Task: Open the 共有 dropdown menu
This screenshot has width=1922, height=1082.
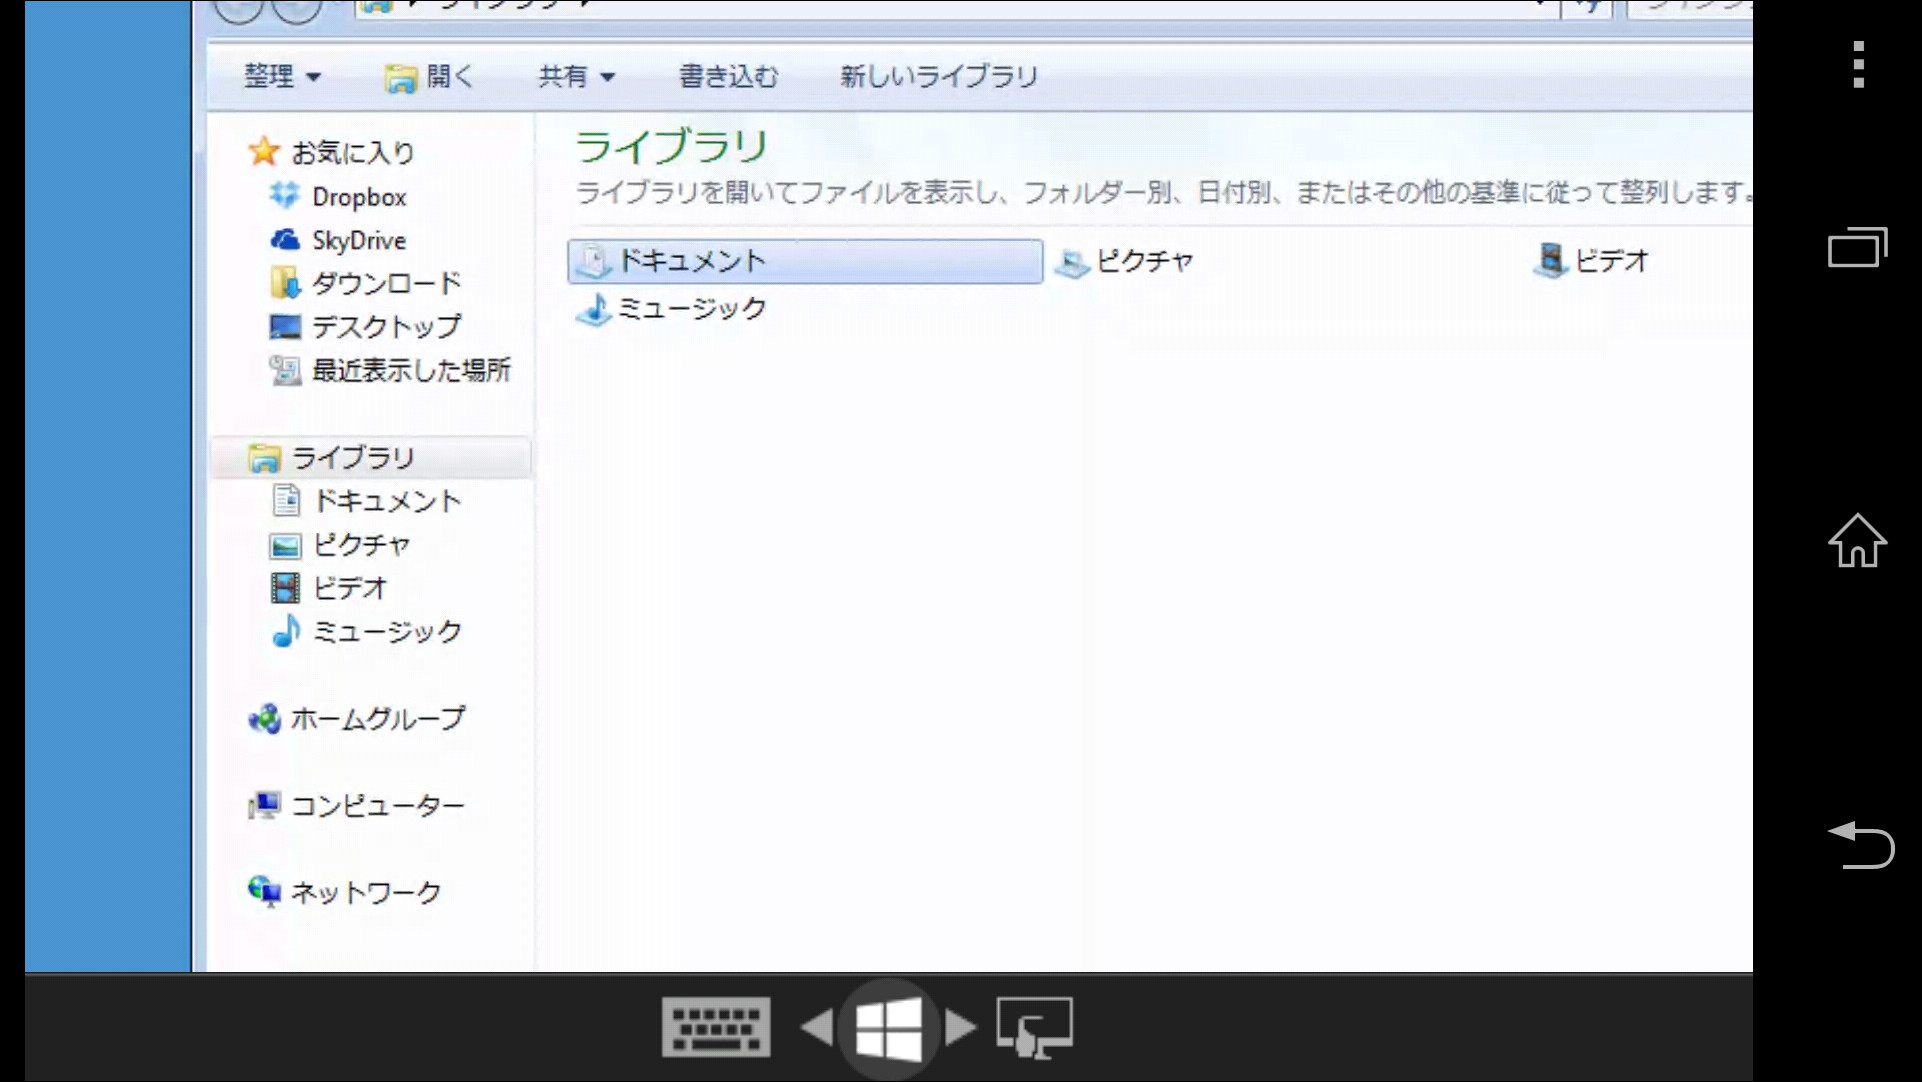Action: [x=576, y=77]
